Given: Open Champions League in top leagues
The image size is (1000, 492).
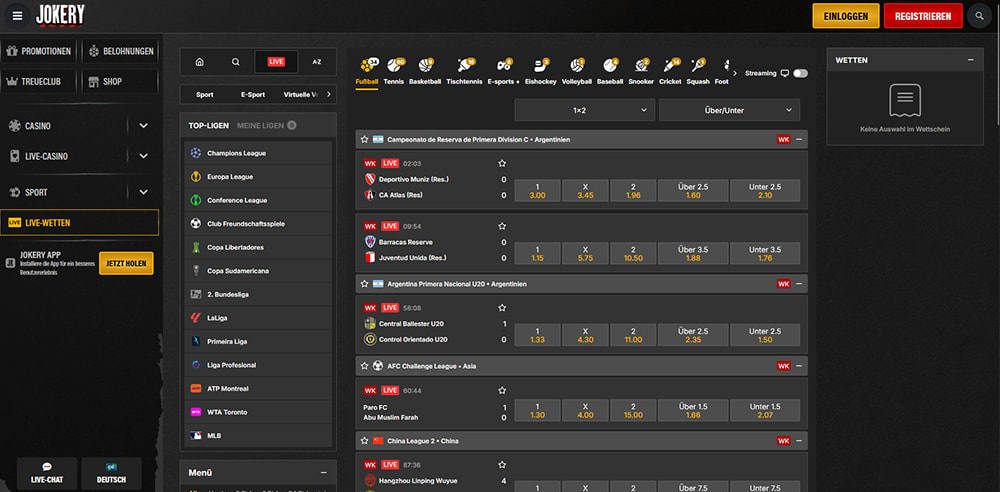Looking at the screenshot, I should coord(258,153).
